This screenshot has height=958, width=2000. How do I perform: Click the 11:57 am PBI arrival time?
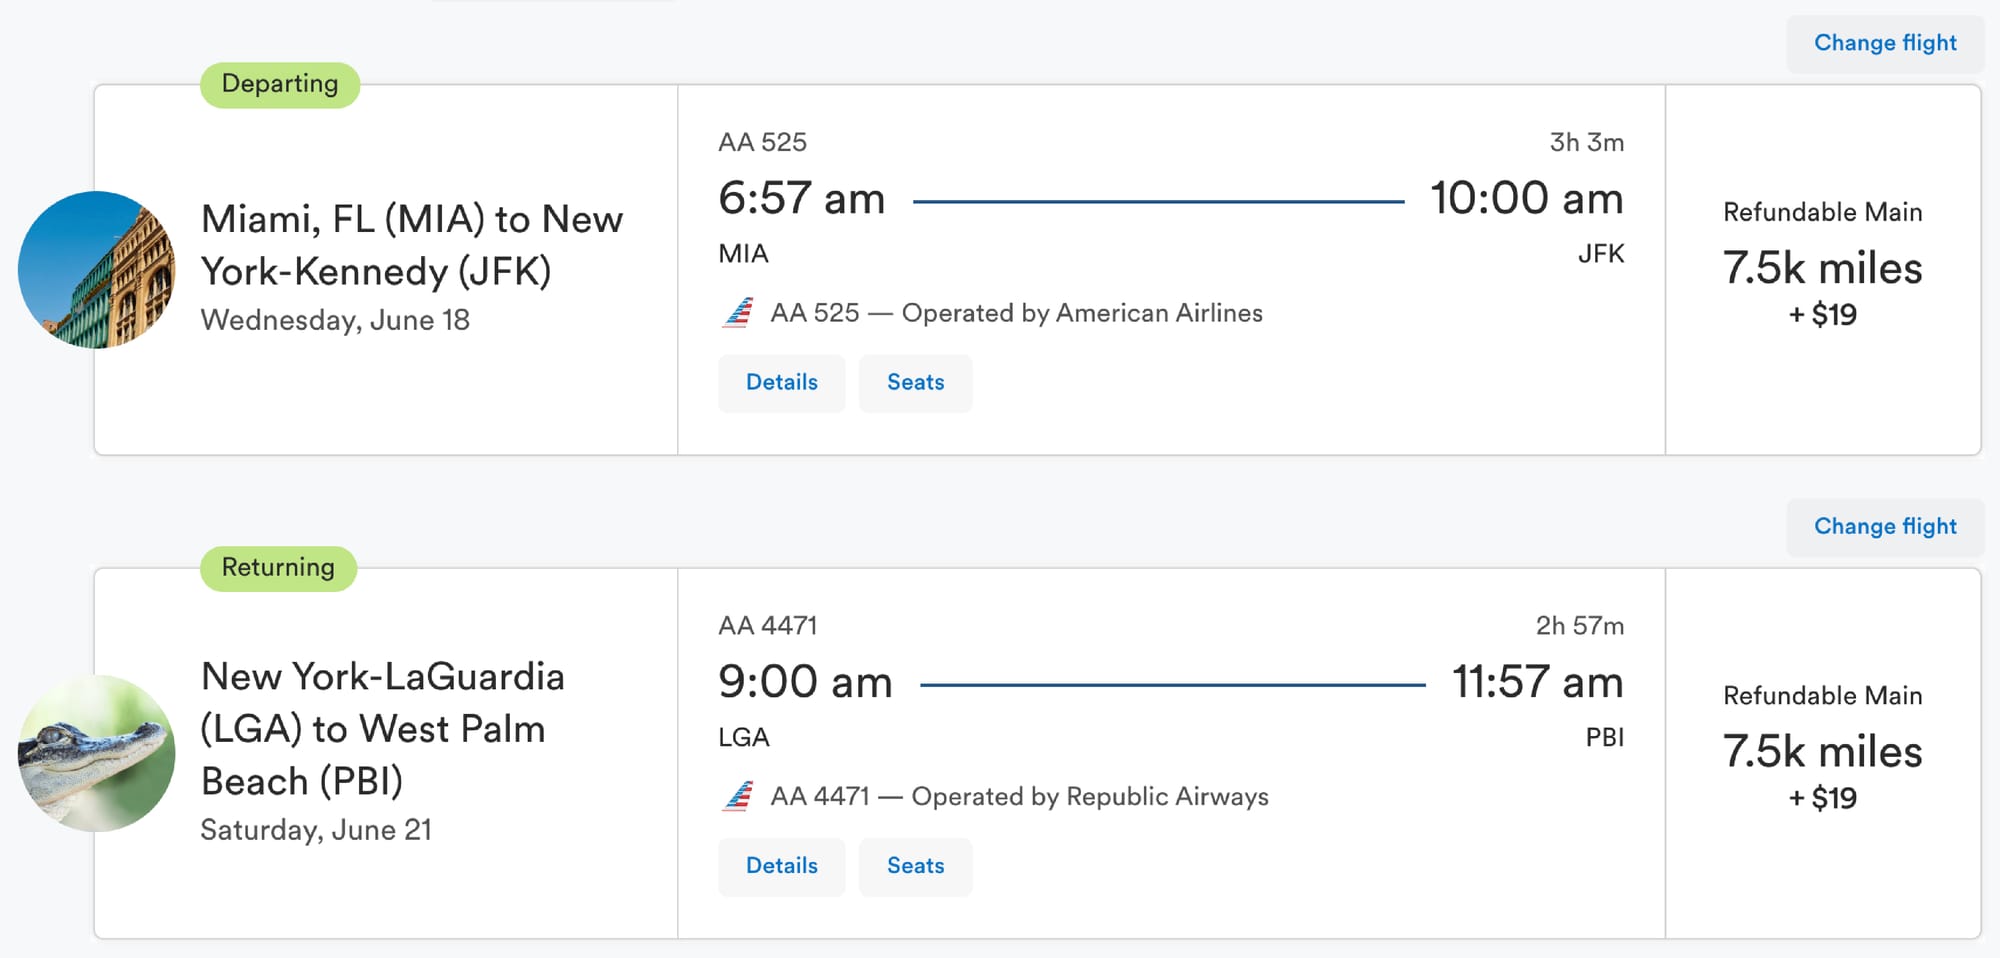(1537, 682)
